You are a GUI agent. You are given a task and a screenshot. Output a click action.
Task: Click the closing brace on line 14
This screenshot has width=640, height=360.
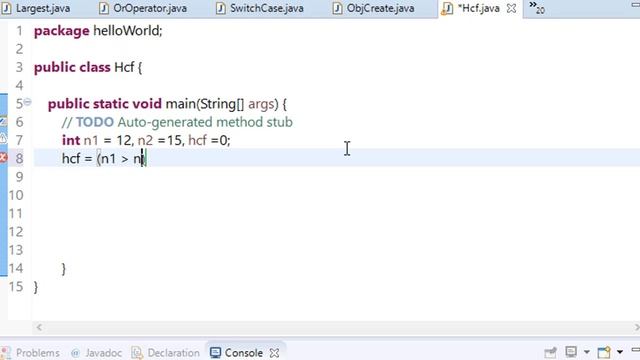(x=64, y=269)
